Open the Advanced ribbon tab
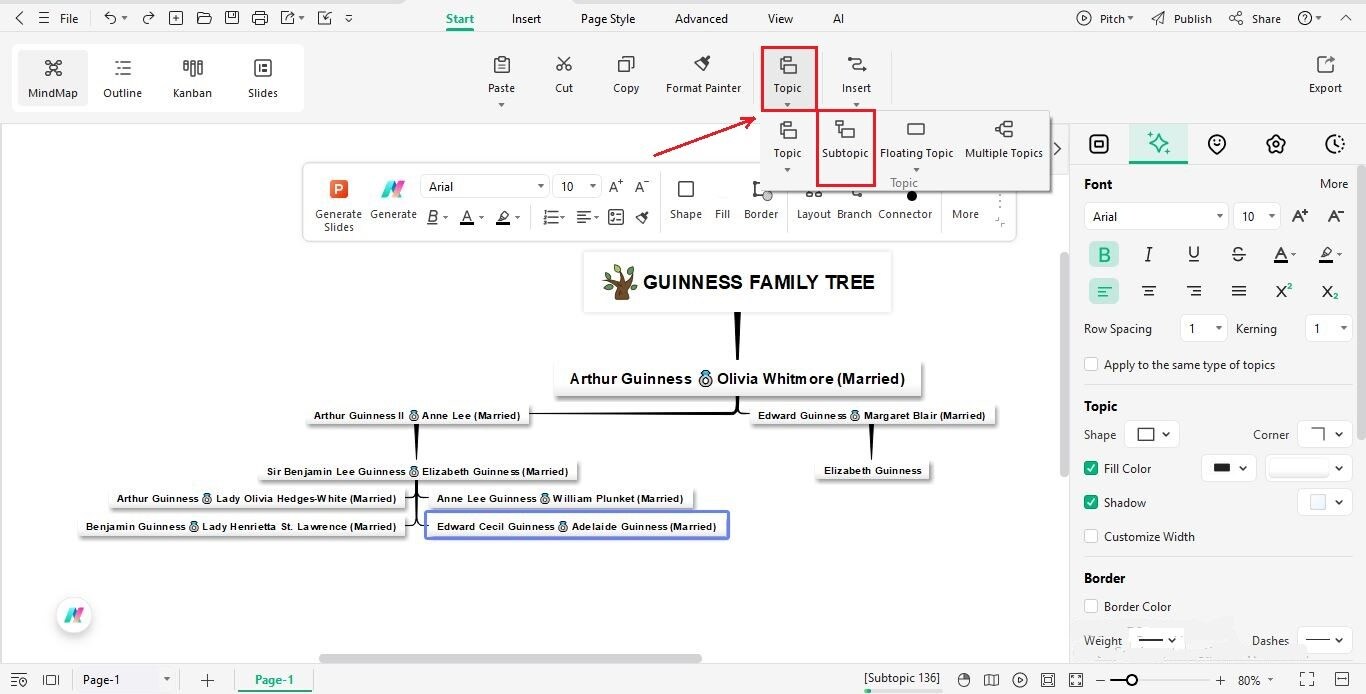The image size is (1366, 694). point(701,19)
